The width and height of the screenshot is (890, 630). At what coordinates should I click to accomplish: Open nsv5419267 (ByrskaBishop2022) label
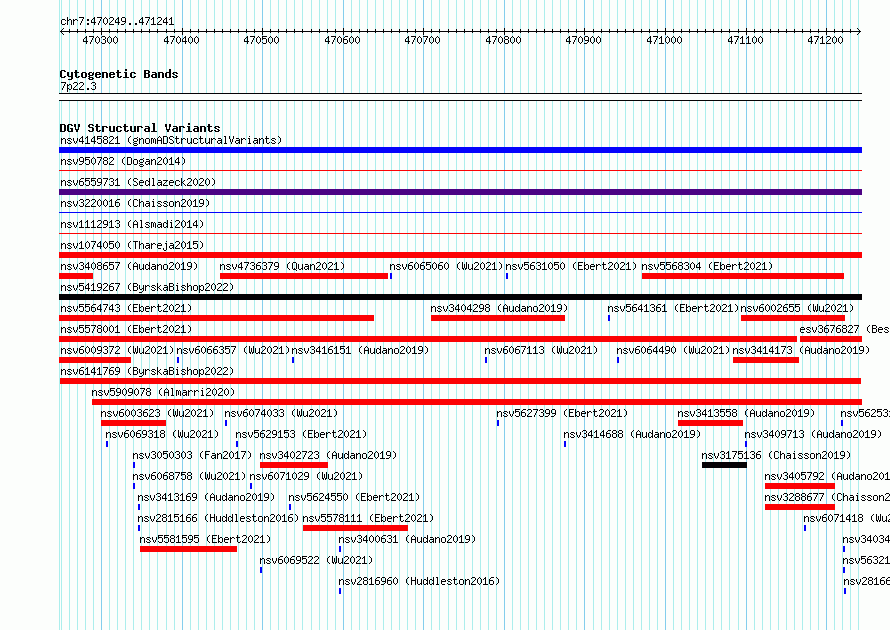pyautogui.click(x=147, y=287)
